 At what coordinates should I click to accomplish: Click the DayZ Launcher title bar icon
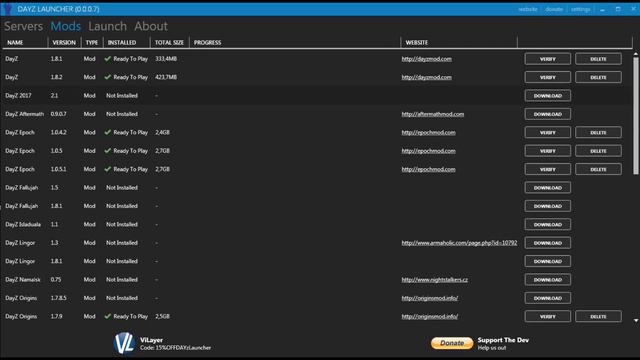[8, 9]
